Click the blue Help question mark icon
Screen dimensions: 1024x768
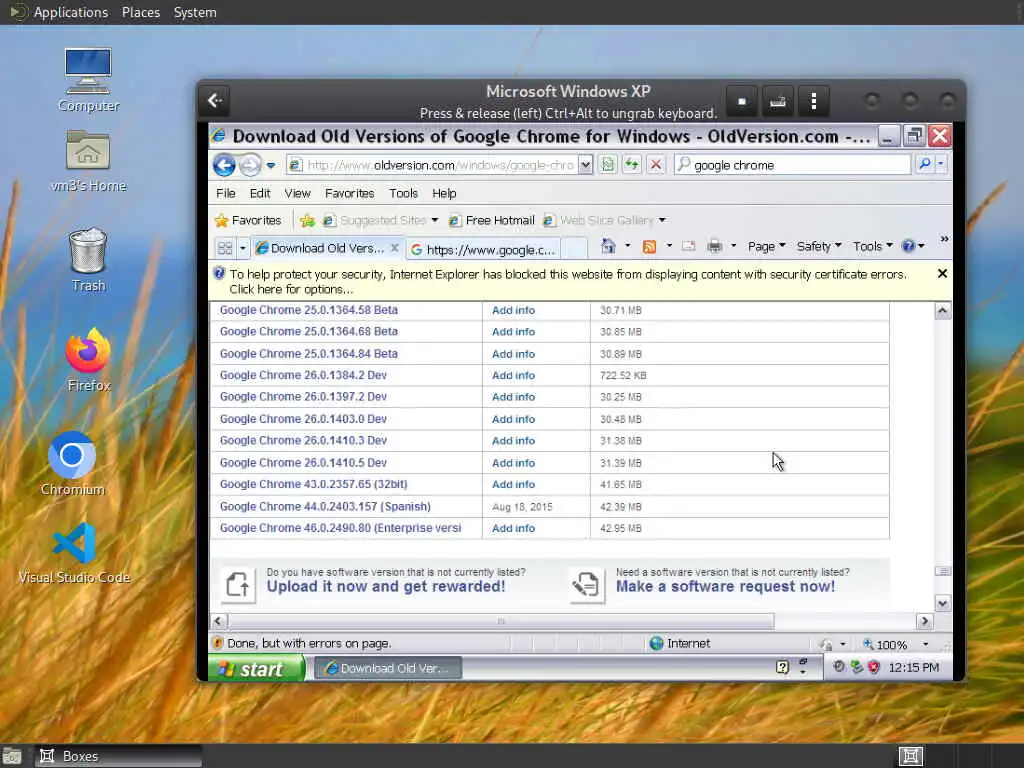click(908, 246)
